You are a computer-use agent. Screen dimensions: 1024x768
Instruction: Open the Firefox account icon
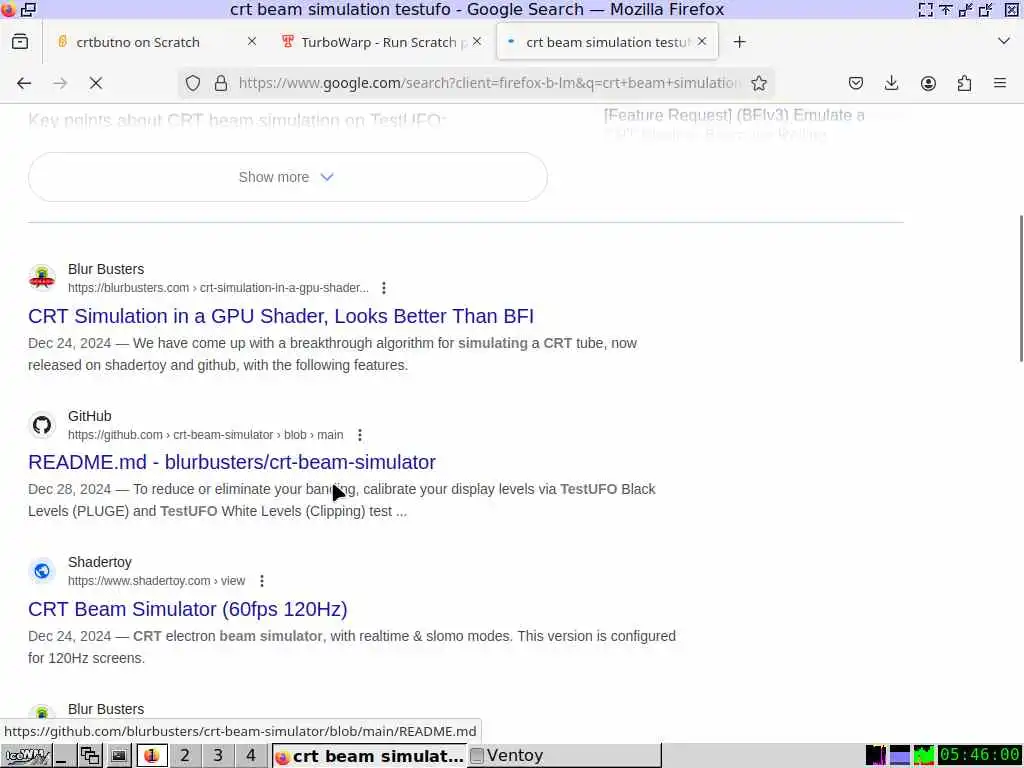[928, 83]
